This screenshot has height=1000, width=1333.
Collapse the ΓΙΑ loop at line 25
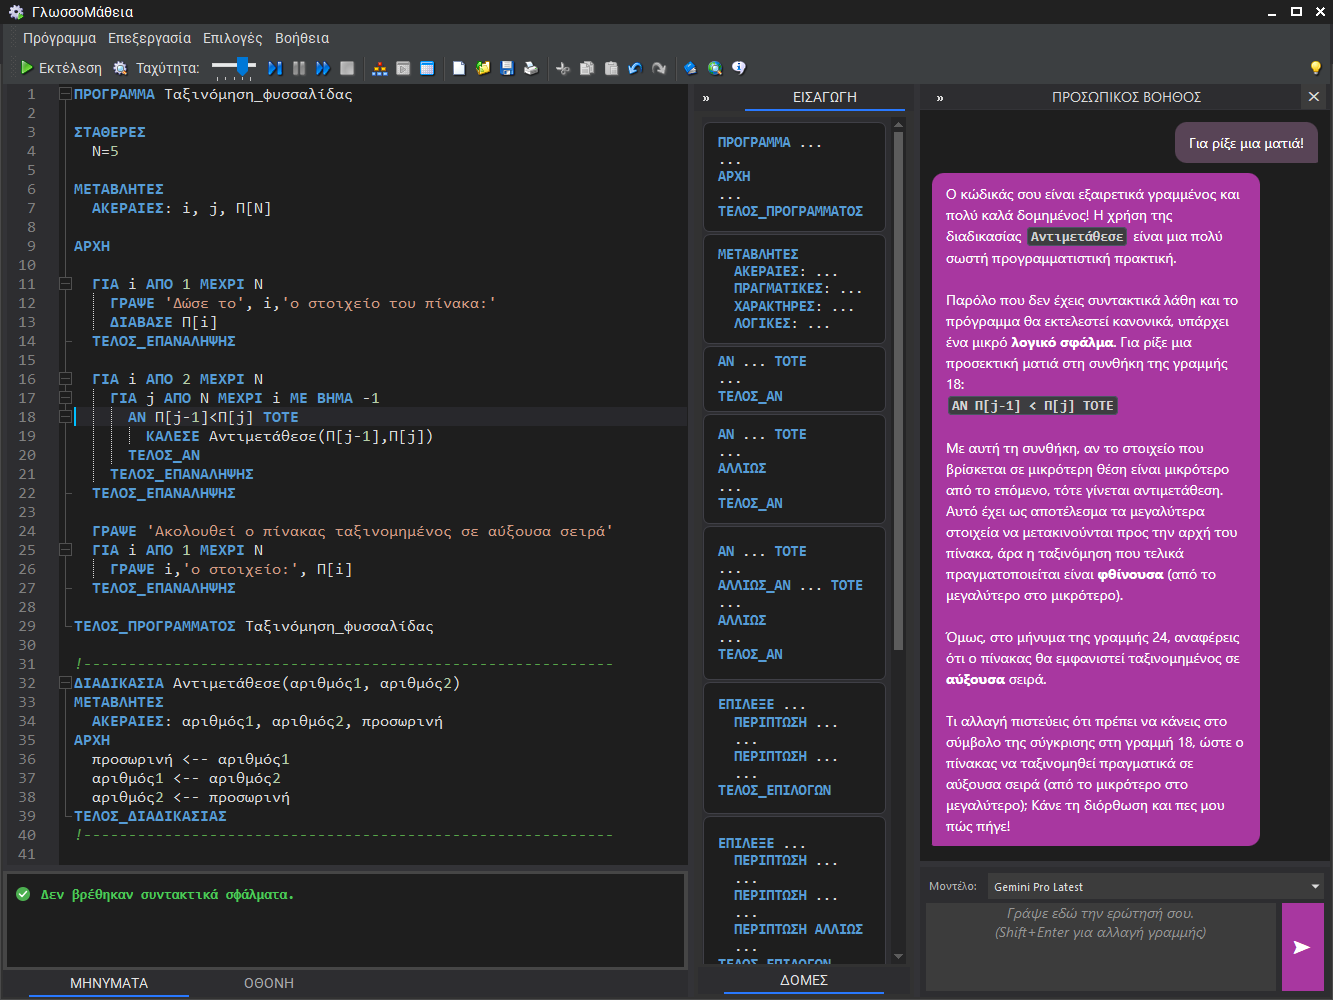coord(65,550)
